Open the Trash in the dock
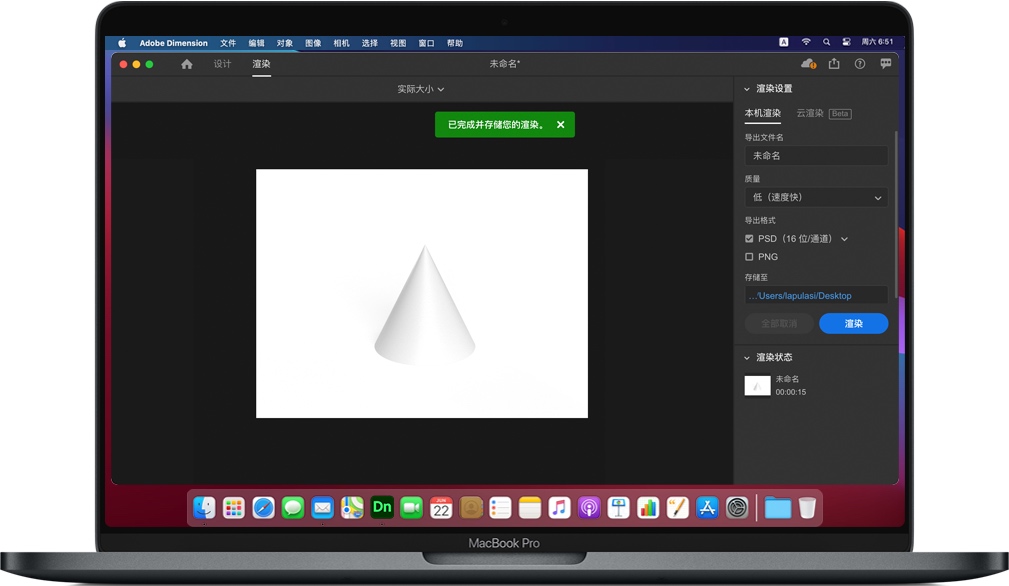1009x586 pixels. point(807,508)
